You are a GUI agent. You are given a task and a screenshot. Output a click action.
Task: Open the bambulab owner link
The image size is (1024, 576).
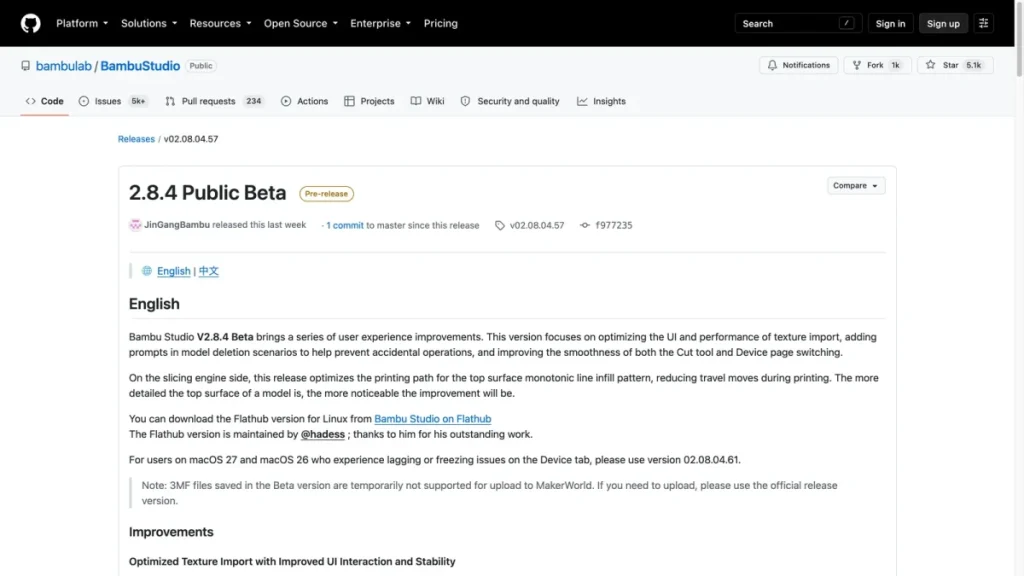tap(63, 66)
